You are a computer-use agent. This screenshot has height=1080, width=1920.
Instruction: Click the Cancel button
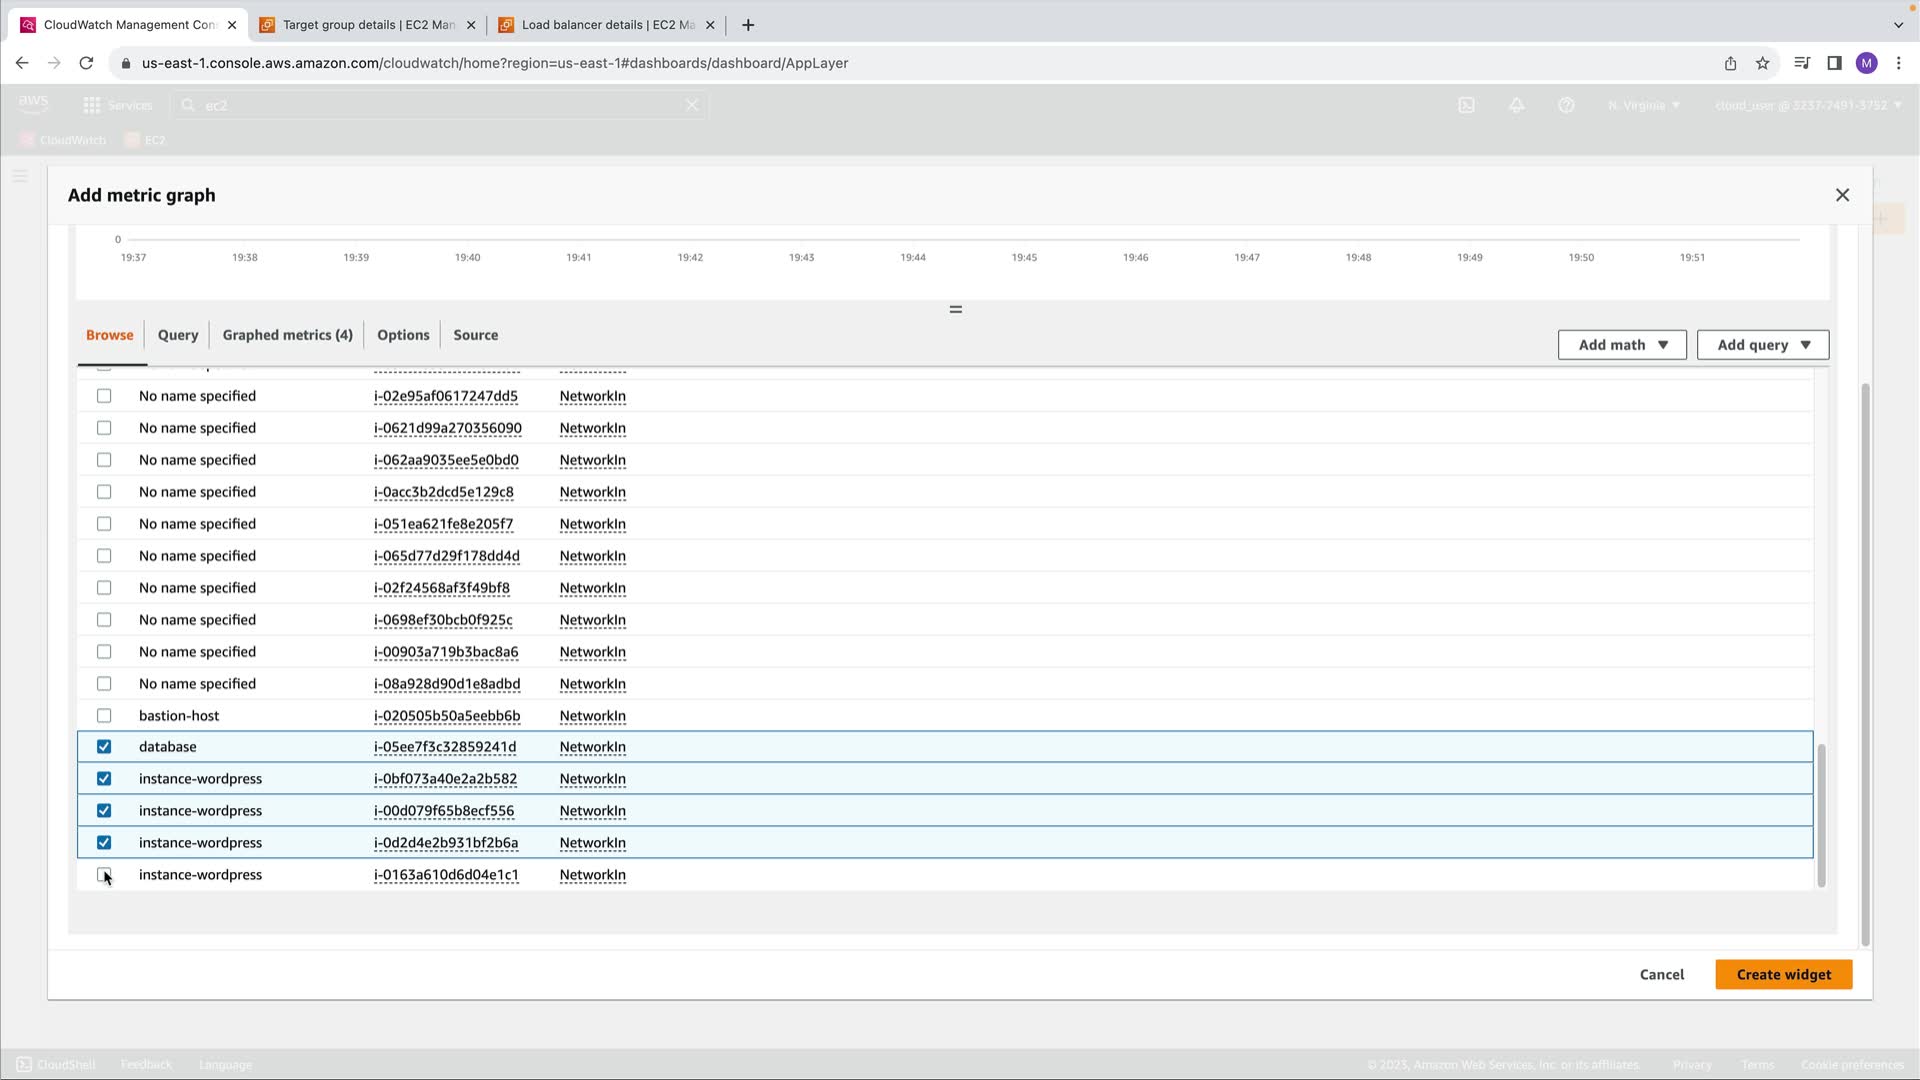tap(1661, 974)
